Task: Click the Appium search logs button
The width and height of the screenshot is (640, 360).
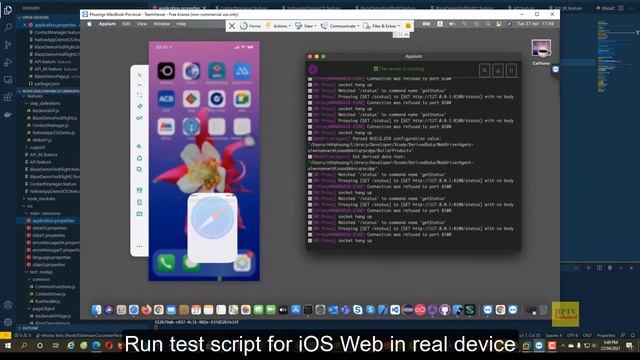Action: pos(484,70)
